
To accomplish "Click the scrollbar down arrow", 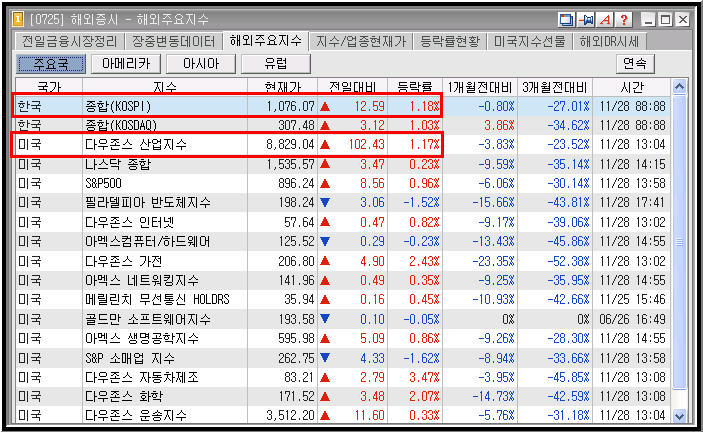I will point(680,416).
